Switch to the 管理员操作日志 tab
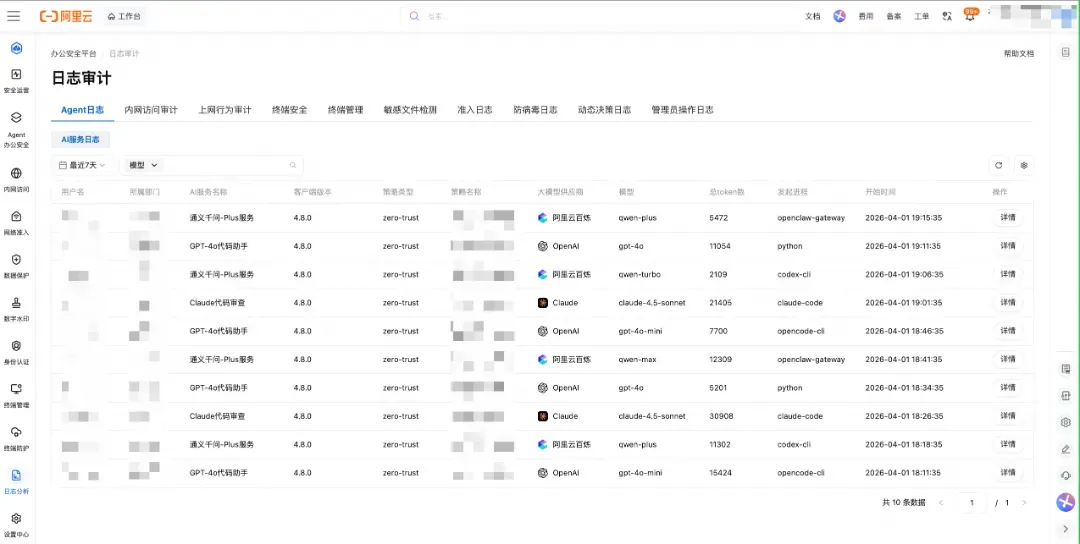The image size is (1080, 544). [x=682, y=109]
